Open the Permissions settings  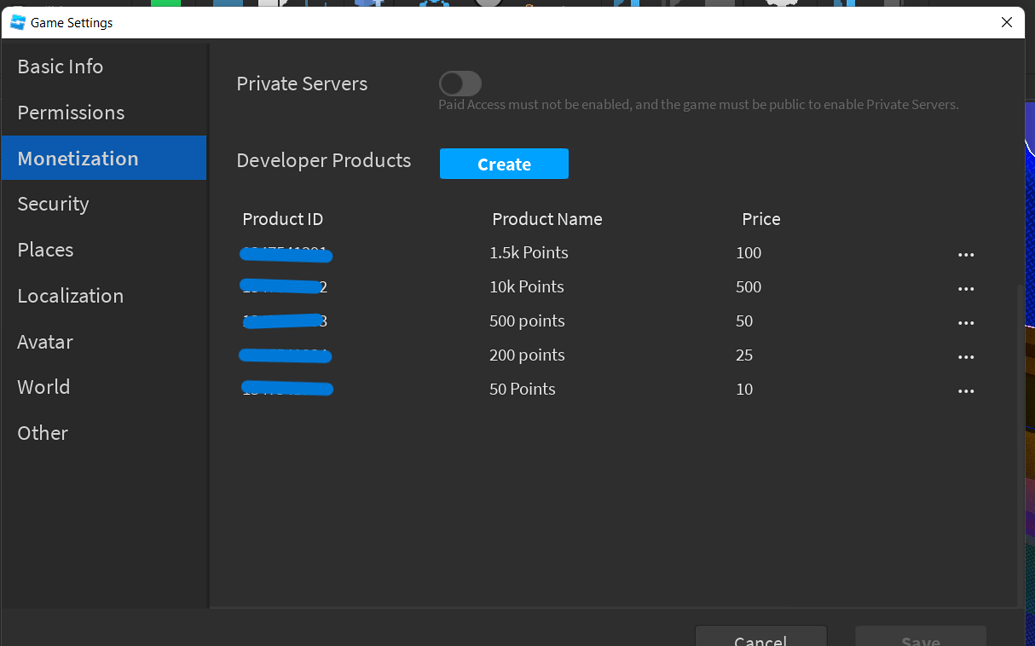71,112
